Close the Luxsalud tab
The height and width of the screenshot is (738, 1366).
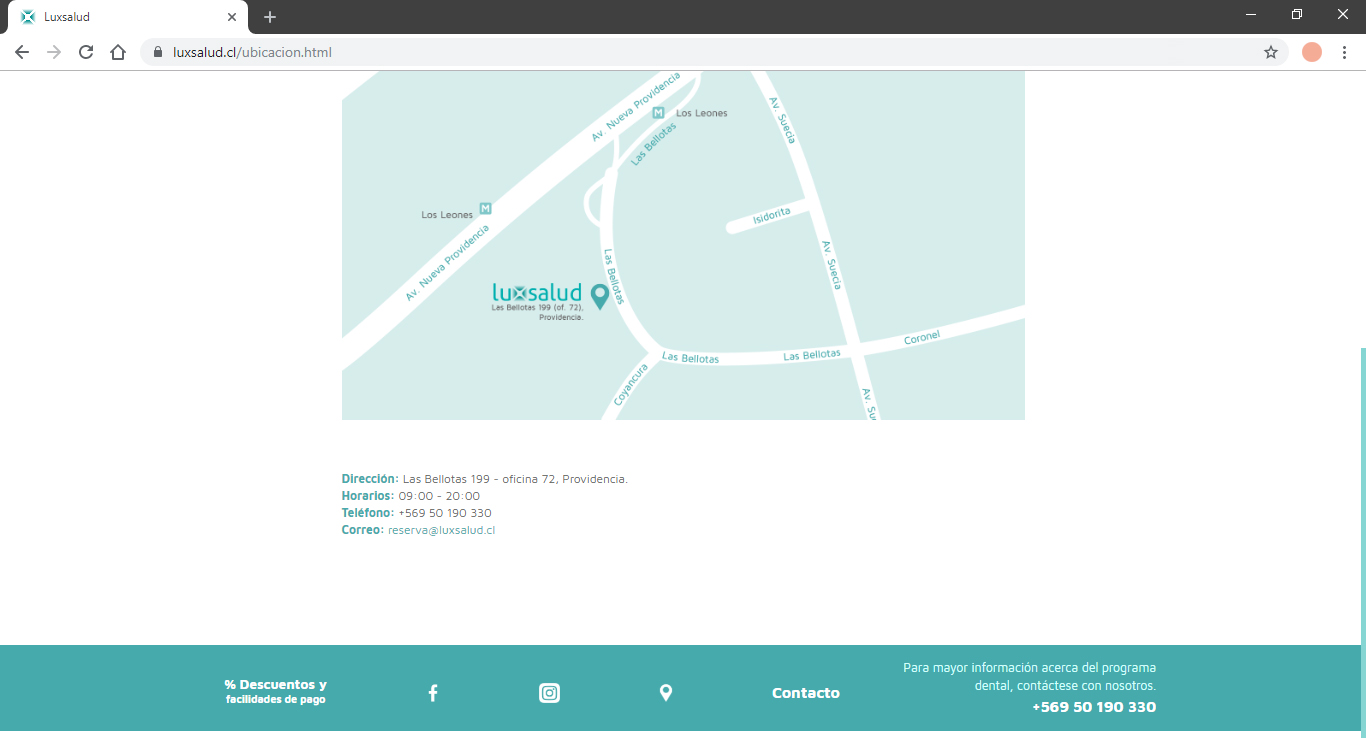coord(232,17)
